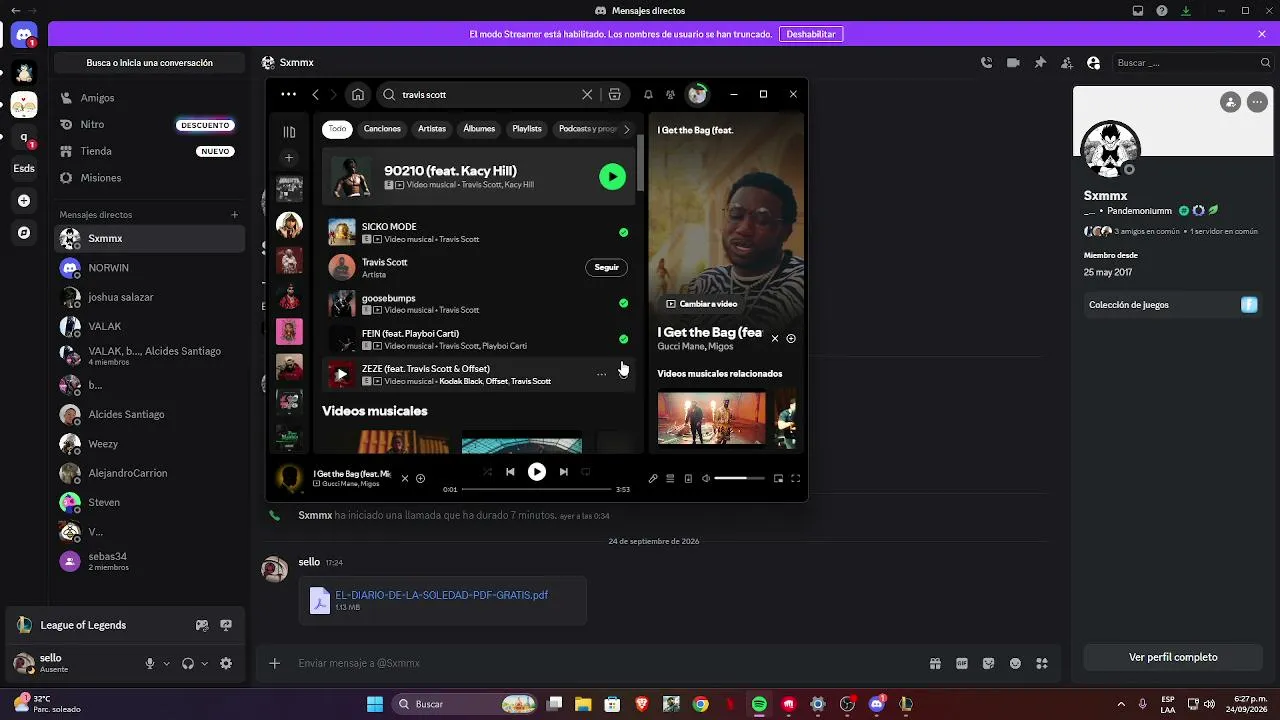Follow Travis Scott with Seguir button
The height and width of the screenshot is (720, 1280).
pos(606,267)
